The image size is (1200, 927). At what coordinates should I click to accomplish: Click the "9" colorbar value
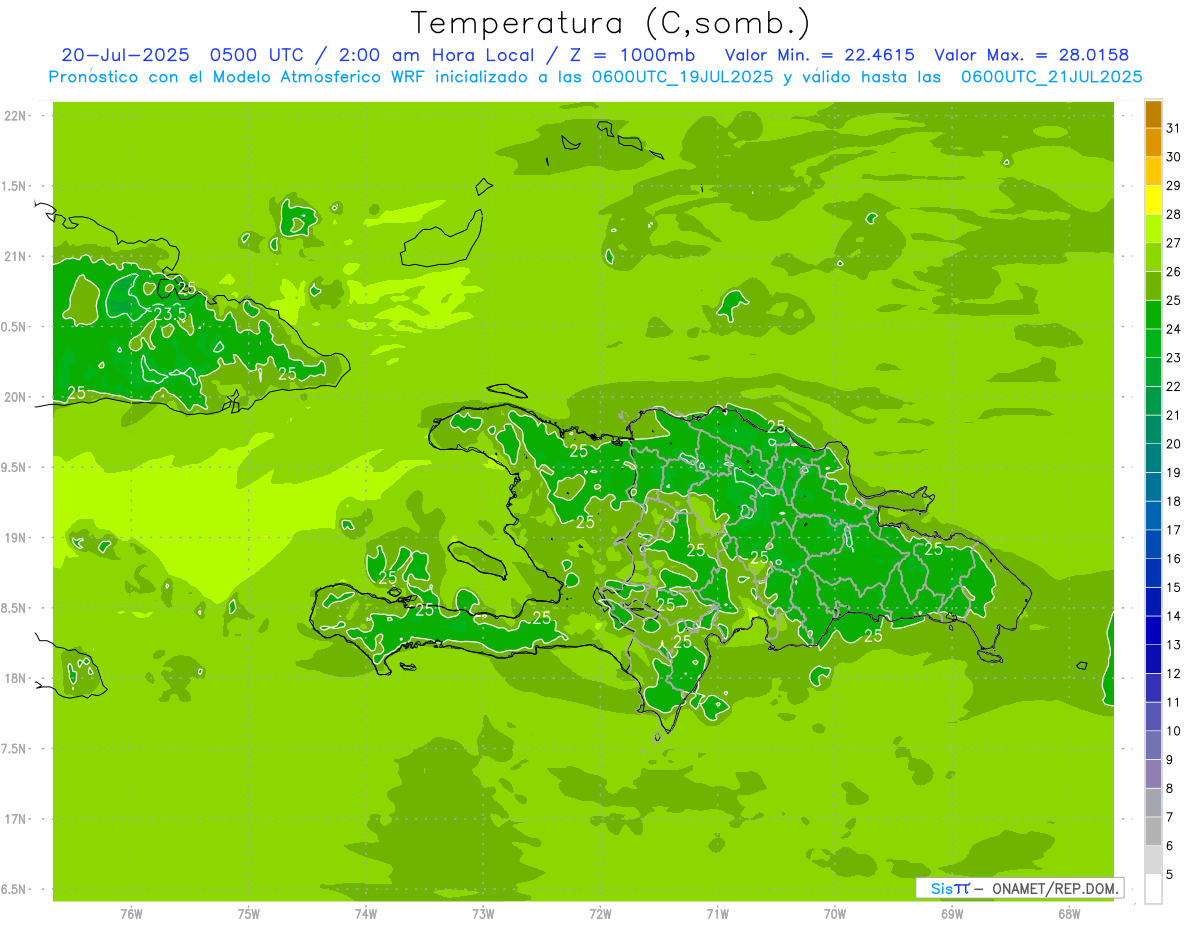(x=1170, y=760)
